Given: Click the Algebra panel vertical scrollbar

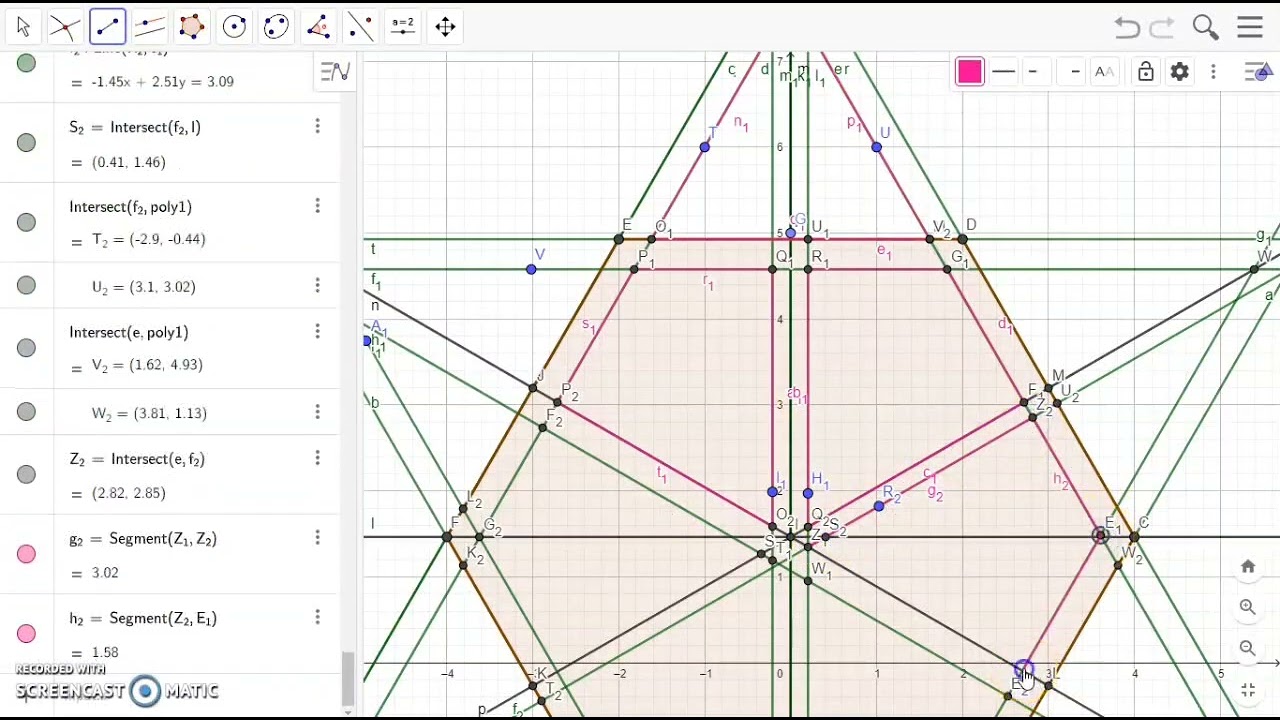Looking at the screenshot, I should coord(347,679).
